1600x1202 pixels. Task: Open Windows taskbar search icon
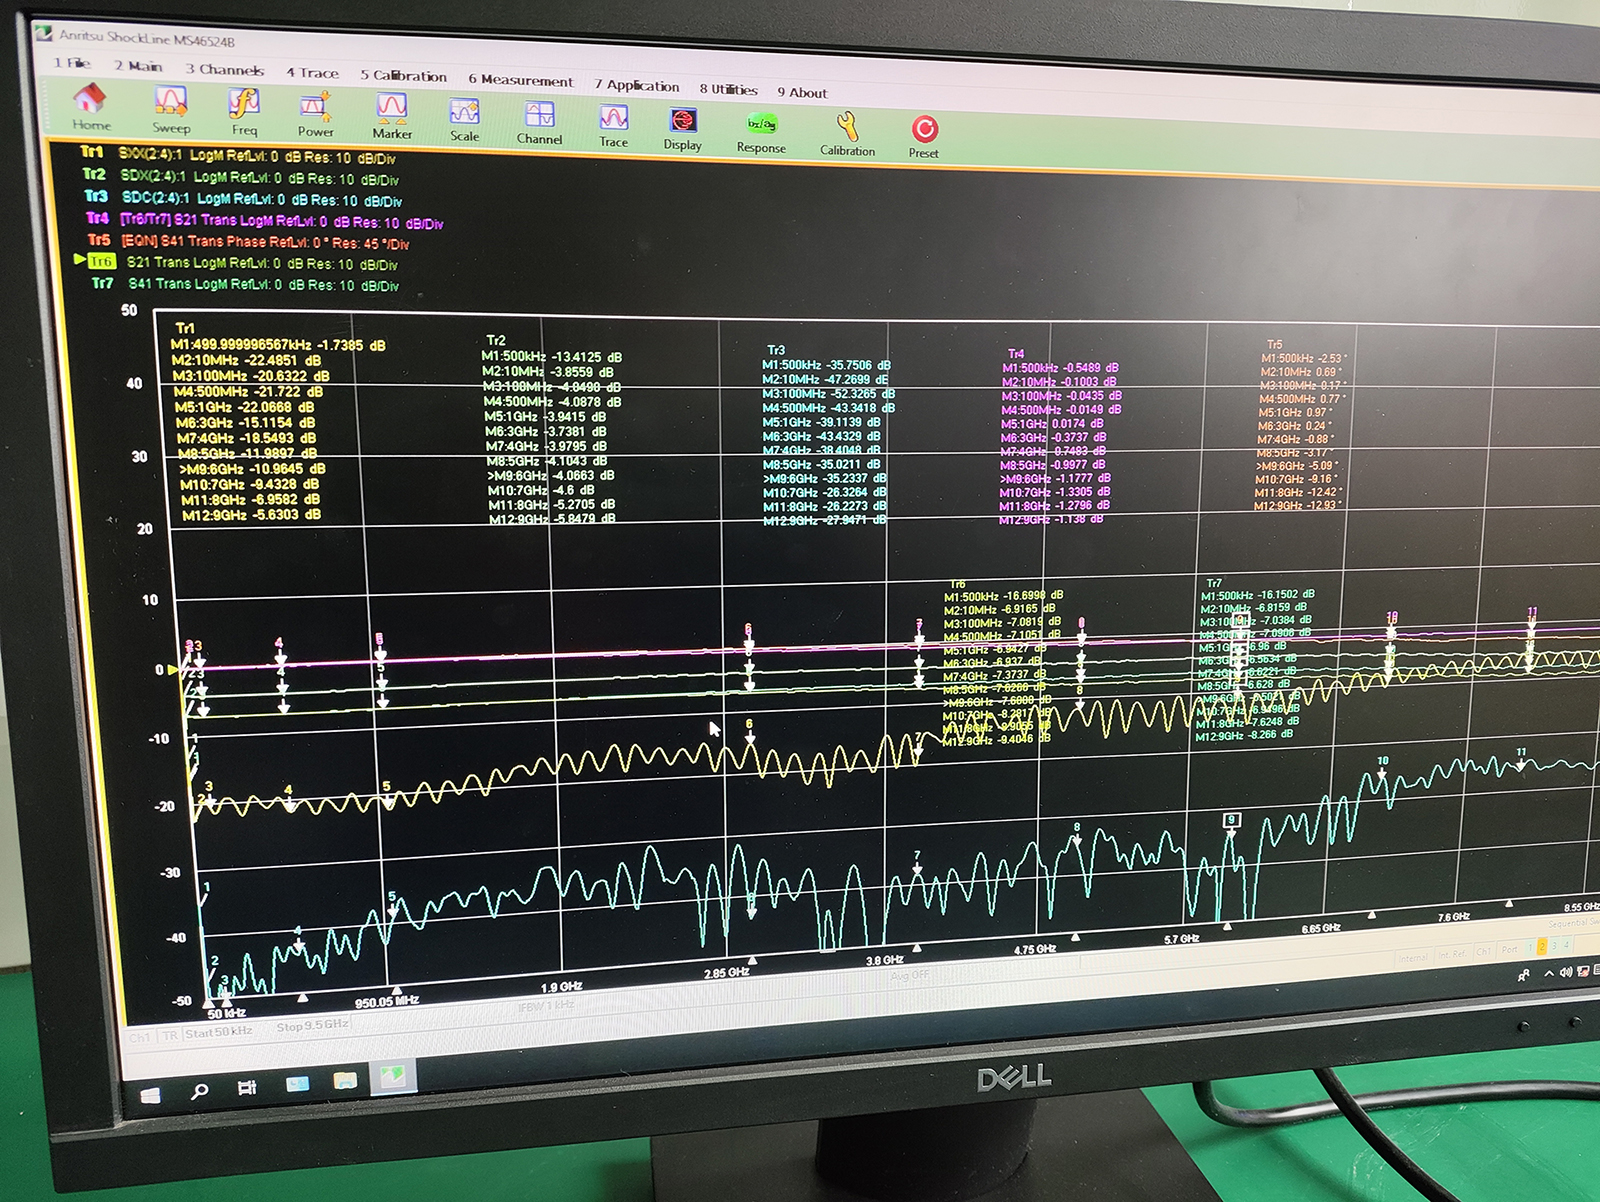(200, 1091)
